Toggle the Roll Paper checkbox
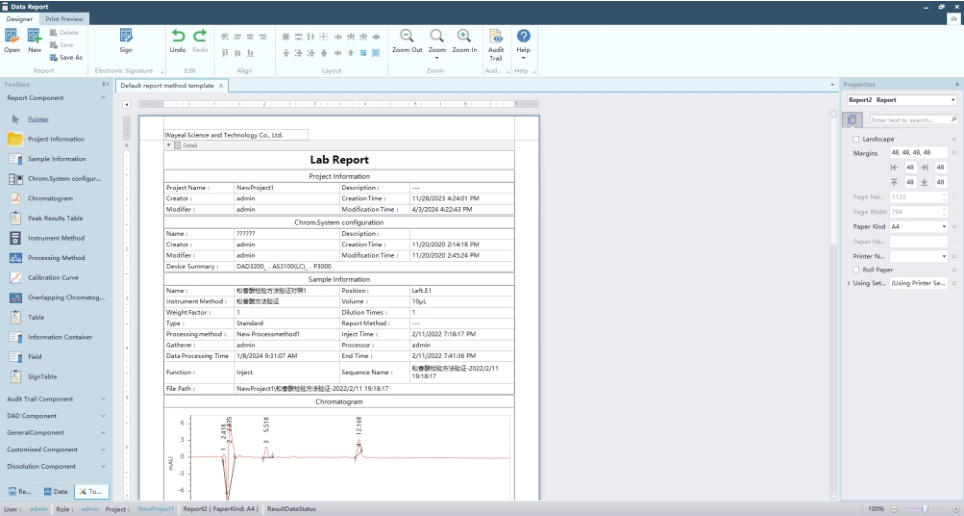964x516 pixels. click(856, 269)
